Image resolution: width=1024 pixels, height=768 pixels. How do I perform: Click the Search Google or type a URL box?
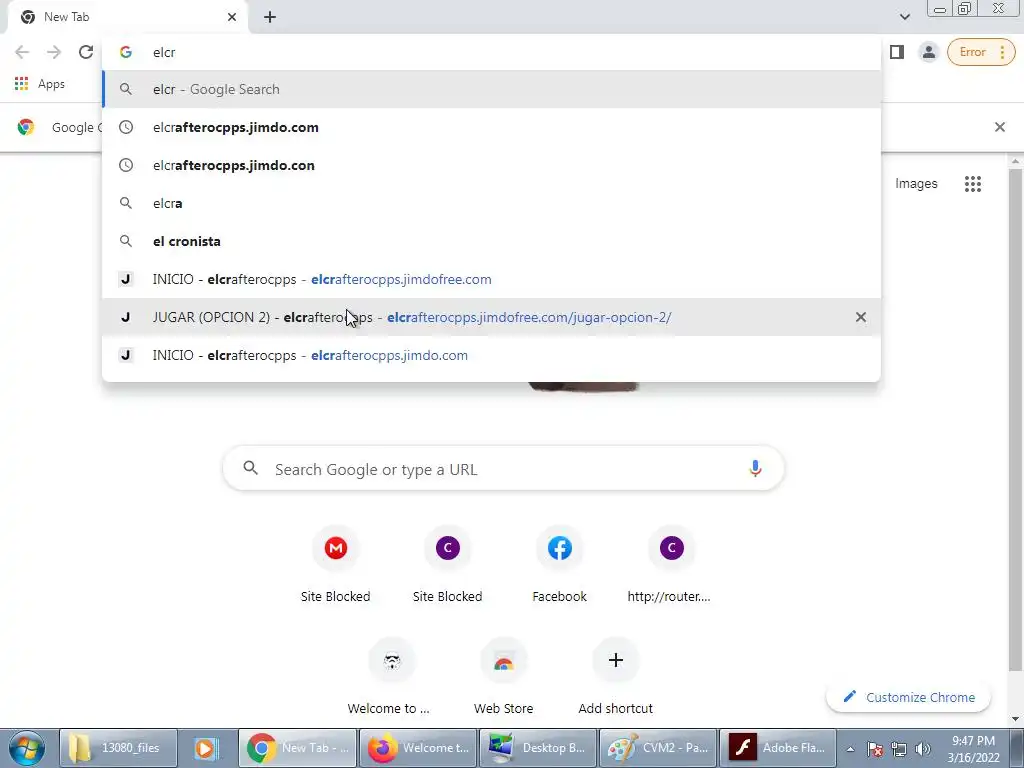point(503,469)
